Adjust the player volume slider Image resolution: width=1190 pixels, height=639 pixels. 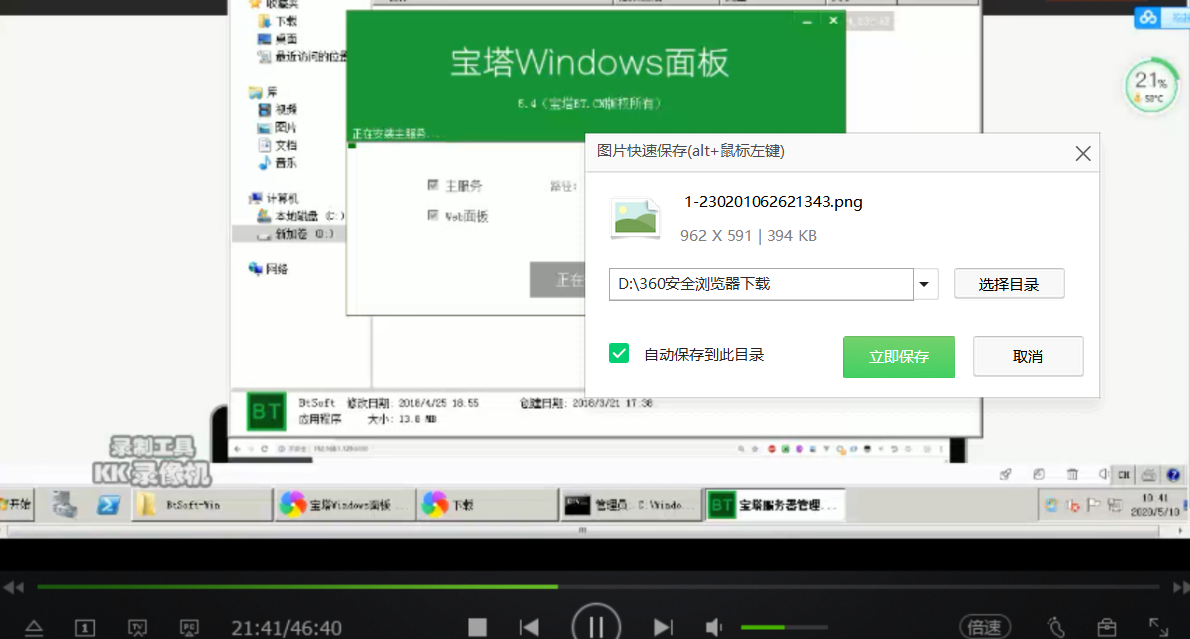pos(783,627)
